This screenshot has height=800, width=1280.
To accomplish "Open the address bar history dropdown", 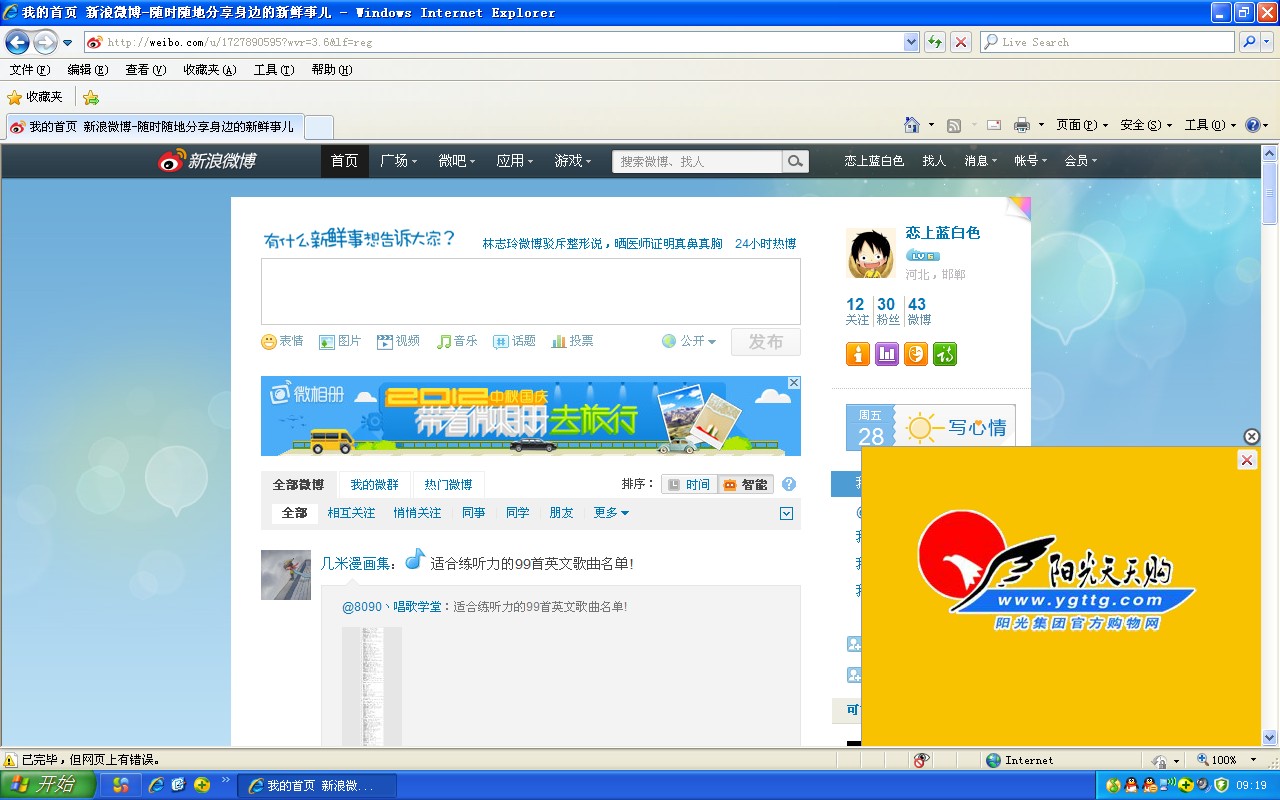I will point(911,42).
